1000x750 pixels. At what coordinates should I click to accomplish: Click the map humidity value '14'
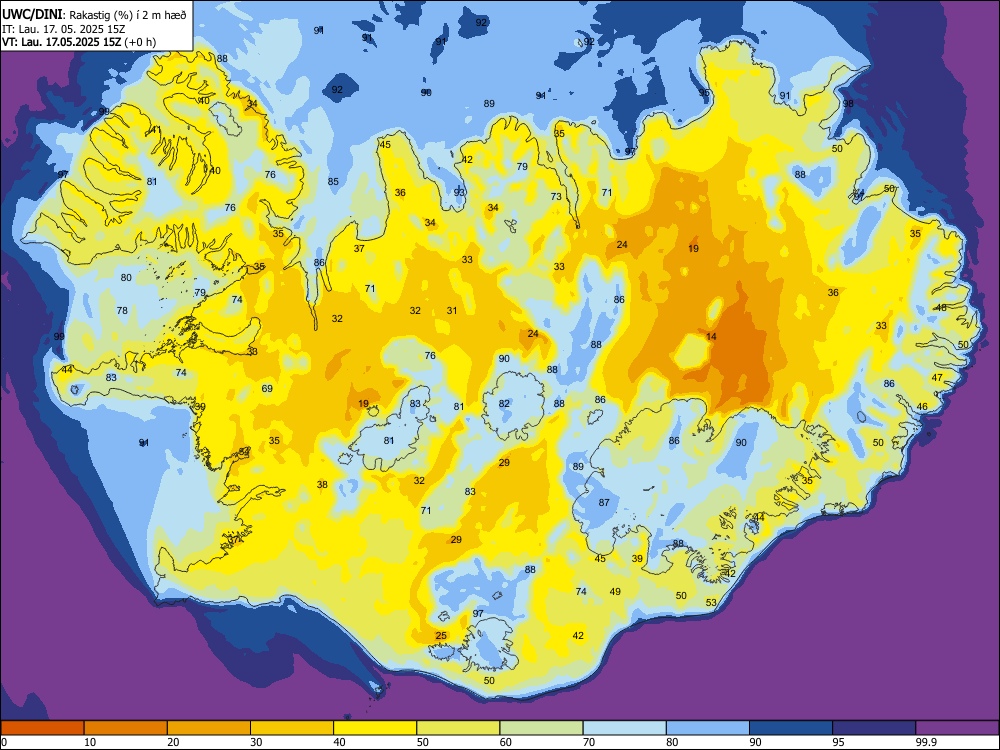coord(711,337)
